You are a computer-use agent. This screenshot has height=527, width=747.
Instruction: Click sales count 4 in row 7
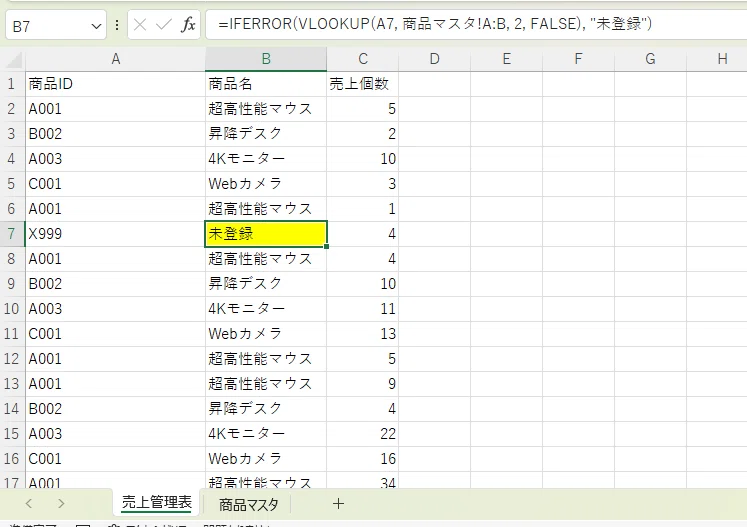click(x=363, y=234)
